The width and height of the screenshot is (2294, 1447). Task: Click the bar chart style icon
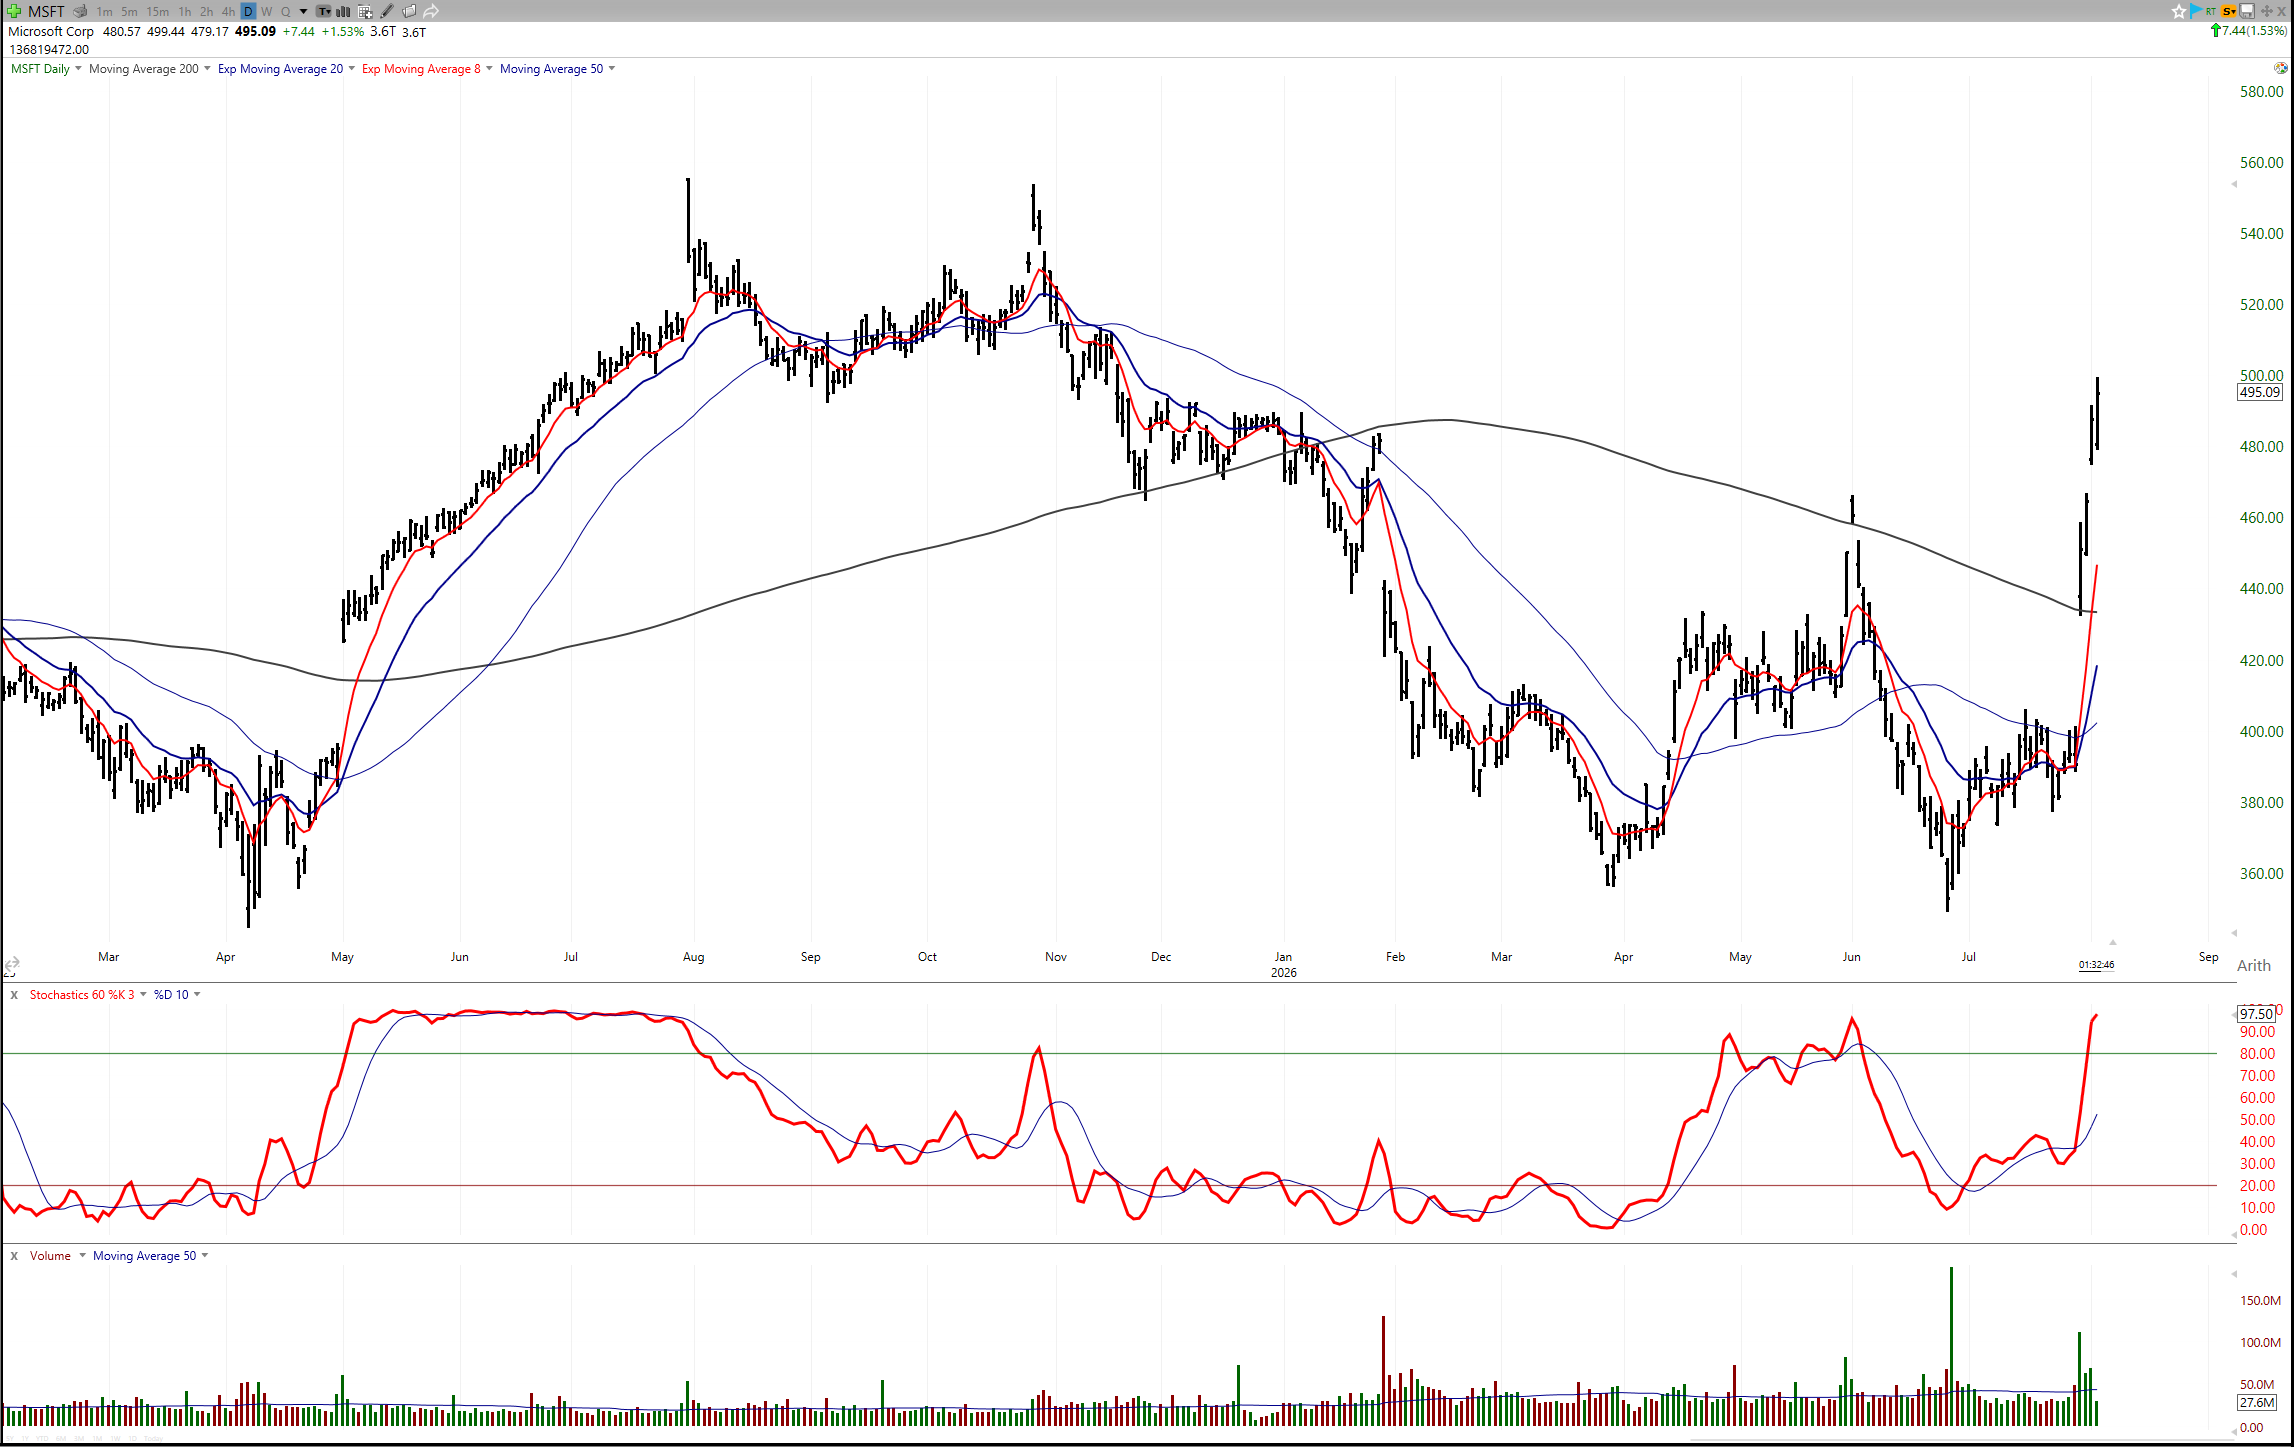pyautogui.click(x=344, y=11)
